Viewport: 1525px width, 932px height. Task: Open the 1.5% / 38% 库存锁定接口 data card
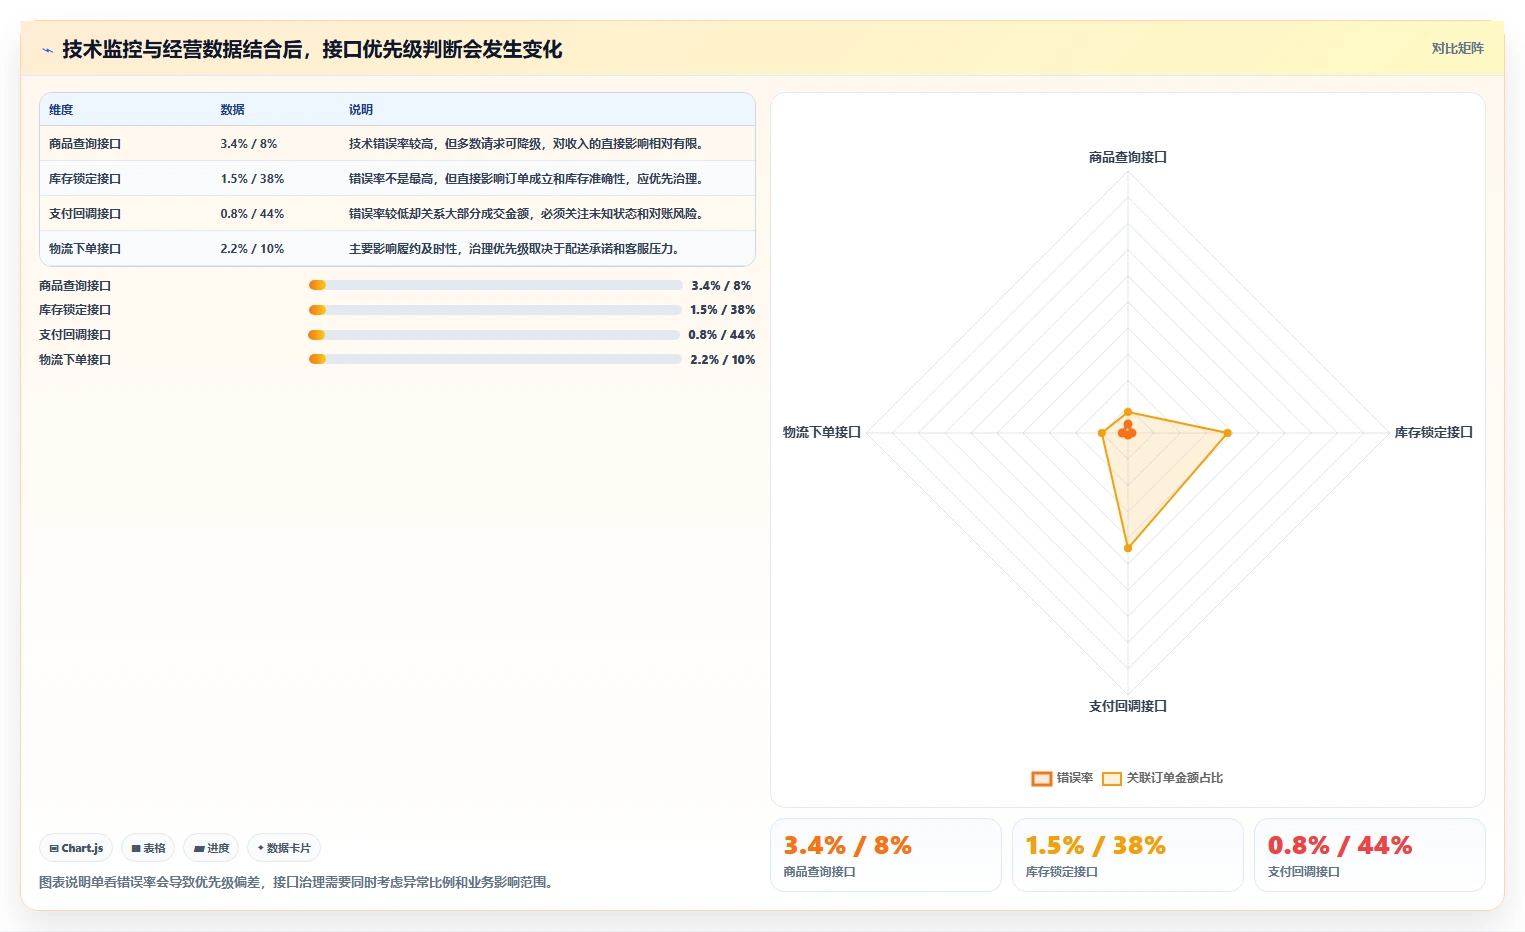(x=1128, y=855)
